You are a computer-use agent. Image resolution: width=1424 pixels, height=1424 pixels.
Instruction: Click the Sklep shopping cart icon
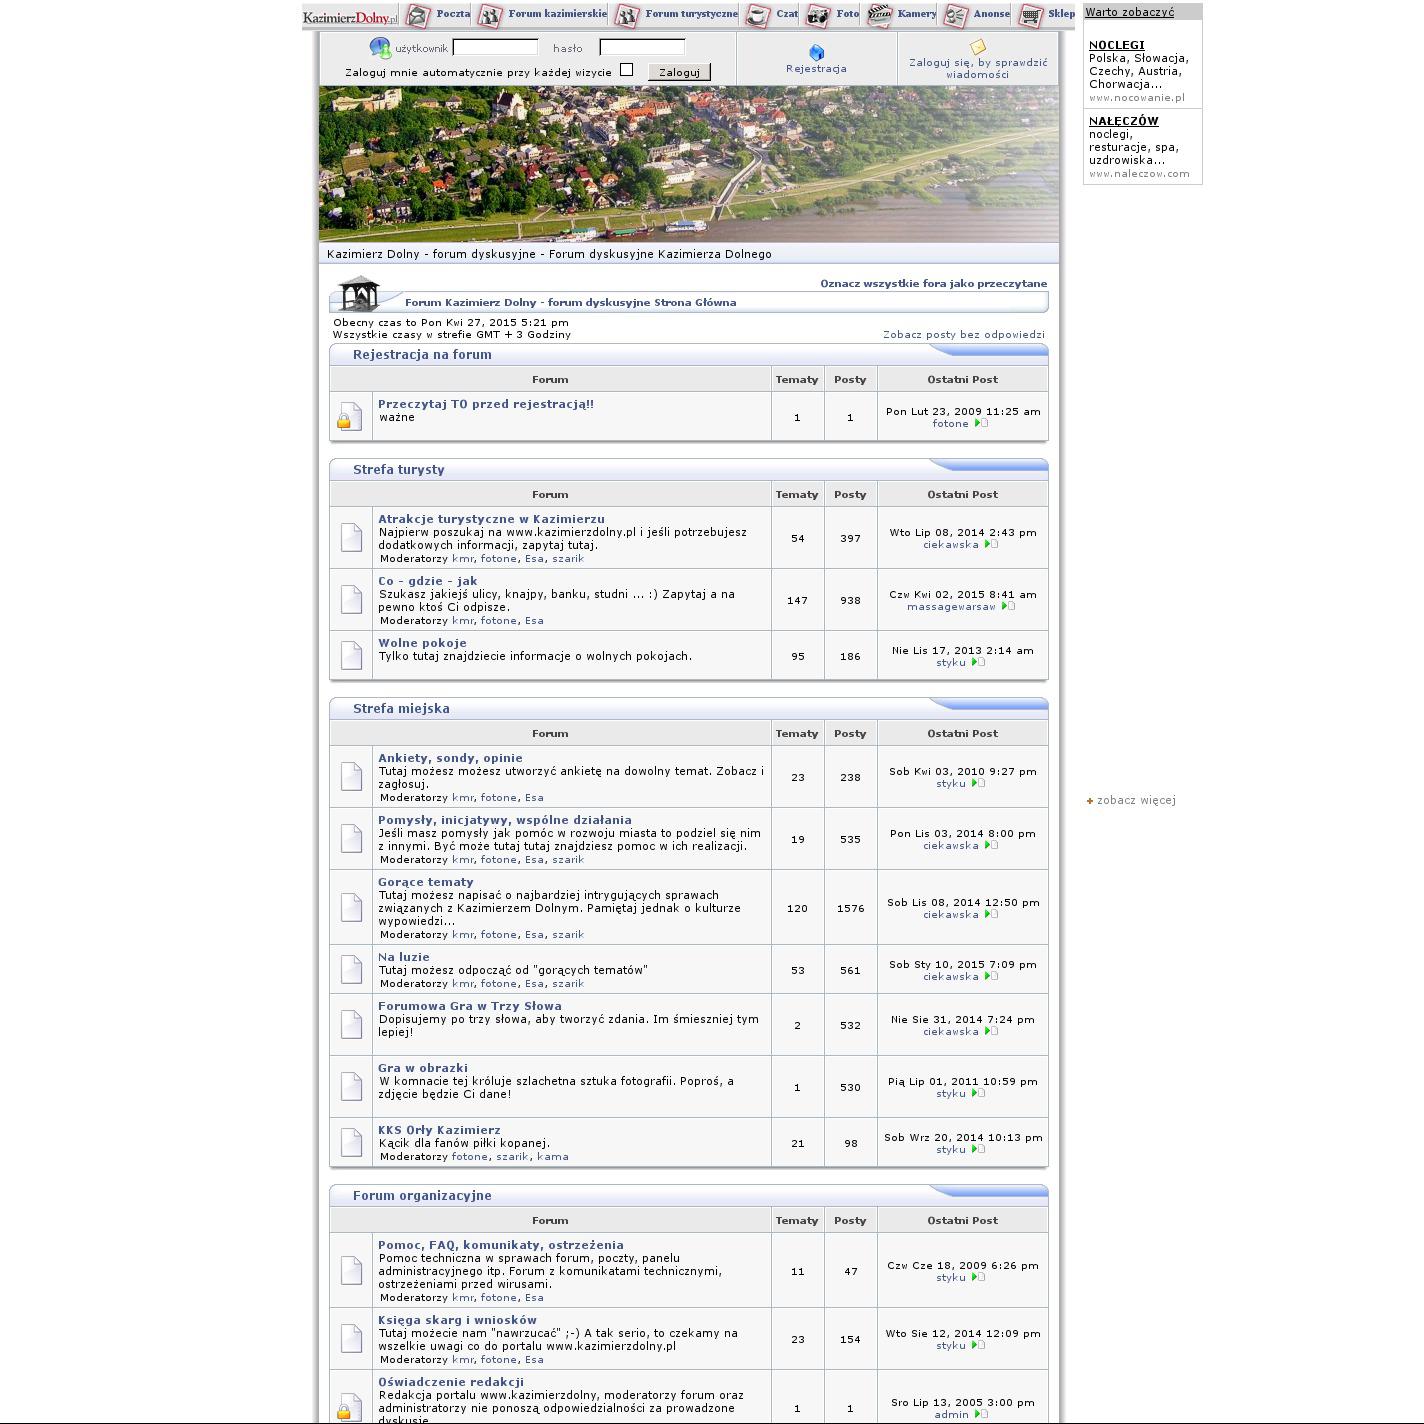(1030, 15)
